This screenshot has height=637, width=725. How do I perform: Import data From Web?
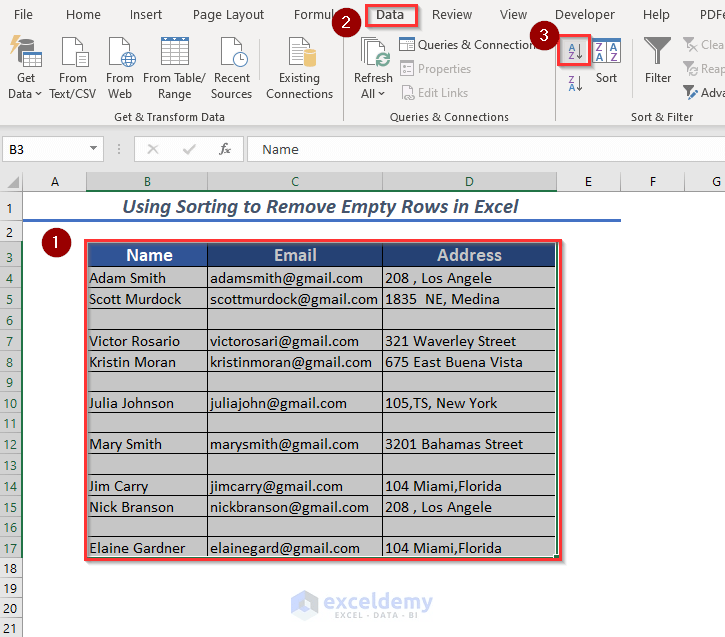point(120,67)
